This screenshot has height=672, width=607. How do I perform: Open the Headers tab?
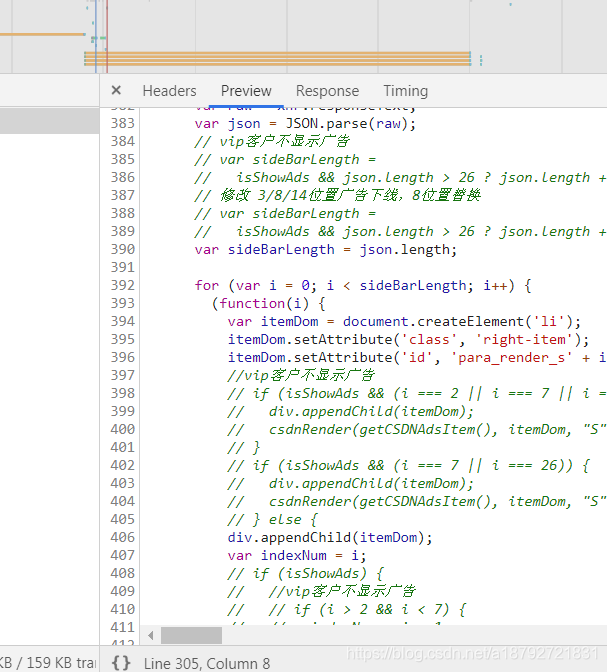click(x=169, y=91)
